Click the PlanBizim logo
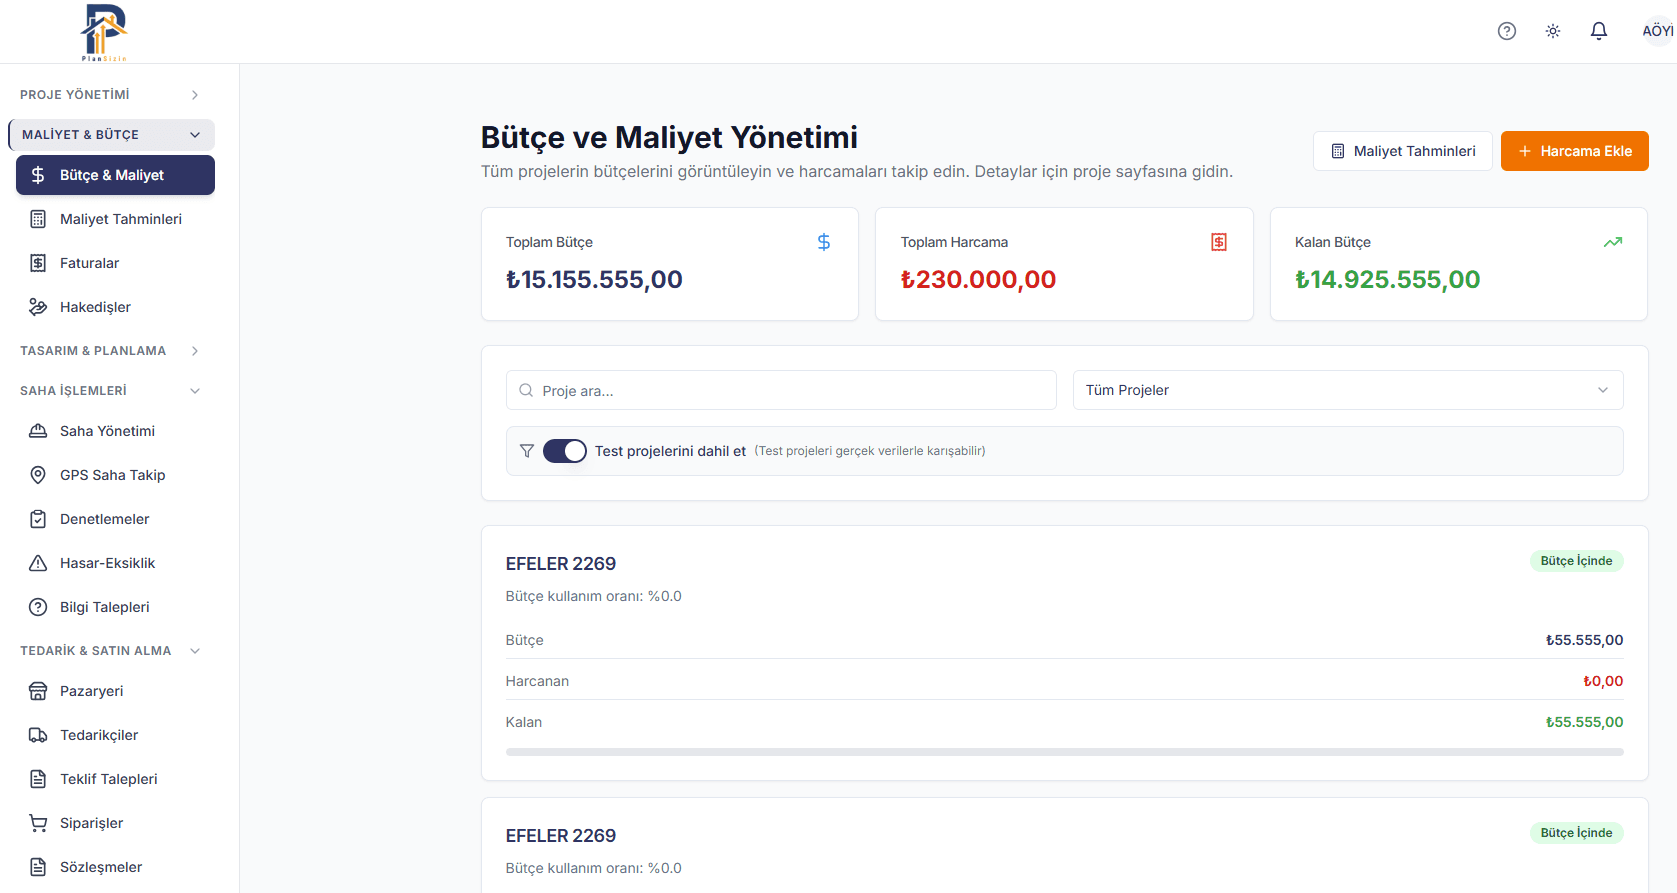 tap(104, 32)
